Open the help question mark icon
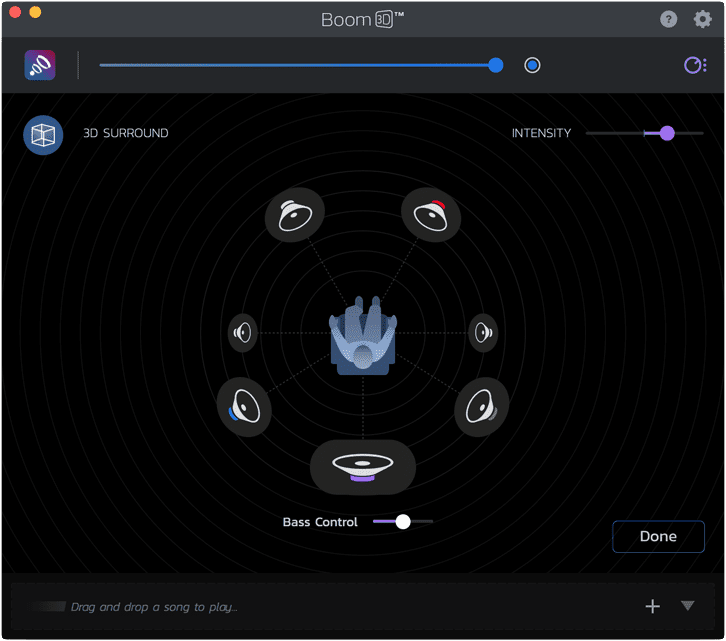 click(668, 19)
